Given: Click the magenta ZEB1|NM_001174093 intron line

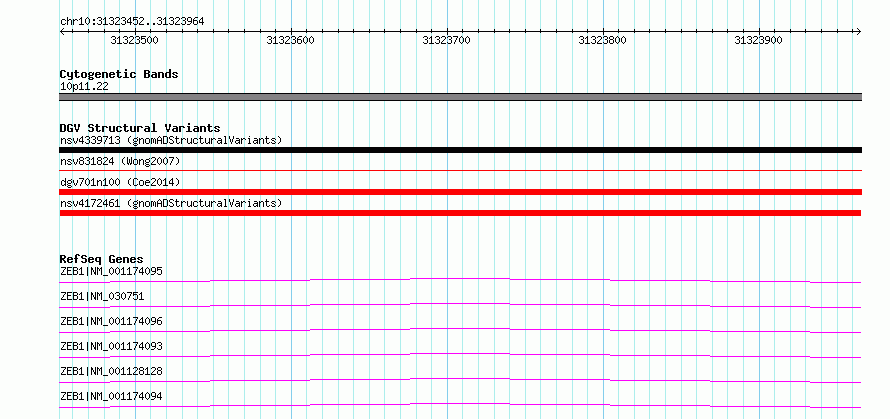Looking at the screenshot, I should tap(461, 355).
